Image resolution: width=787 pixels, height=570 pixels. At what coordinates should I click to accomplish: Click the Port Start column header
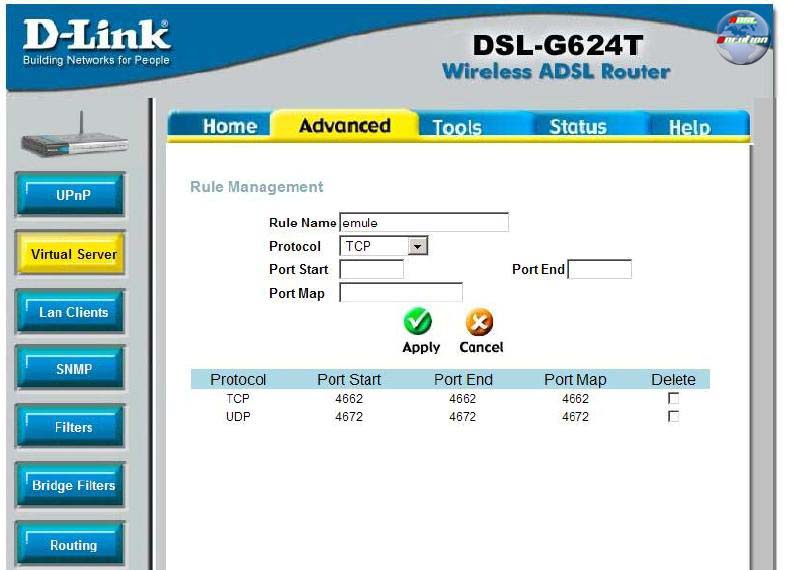(x=349, y=379)
